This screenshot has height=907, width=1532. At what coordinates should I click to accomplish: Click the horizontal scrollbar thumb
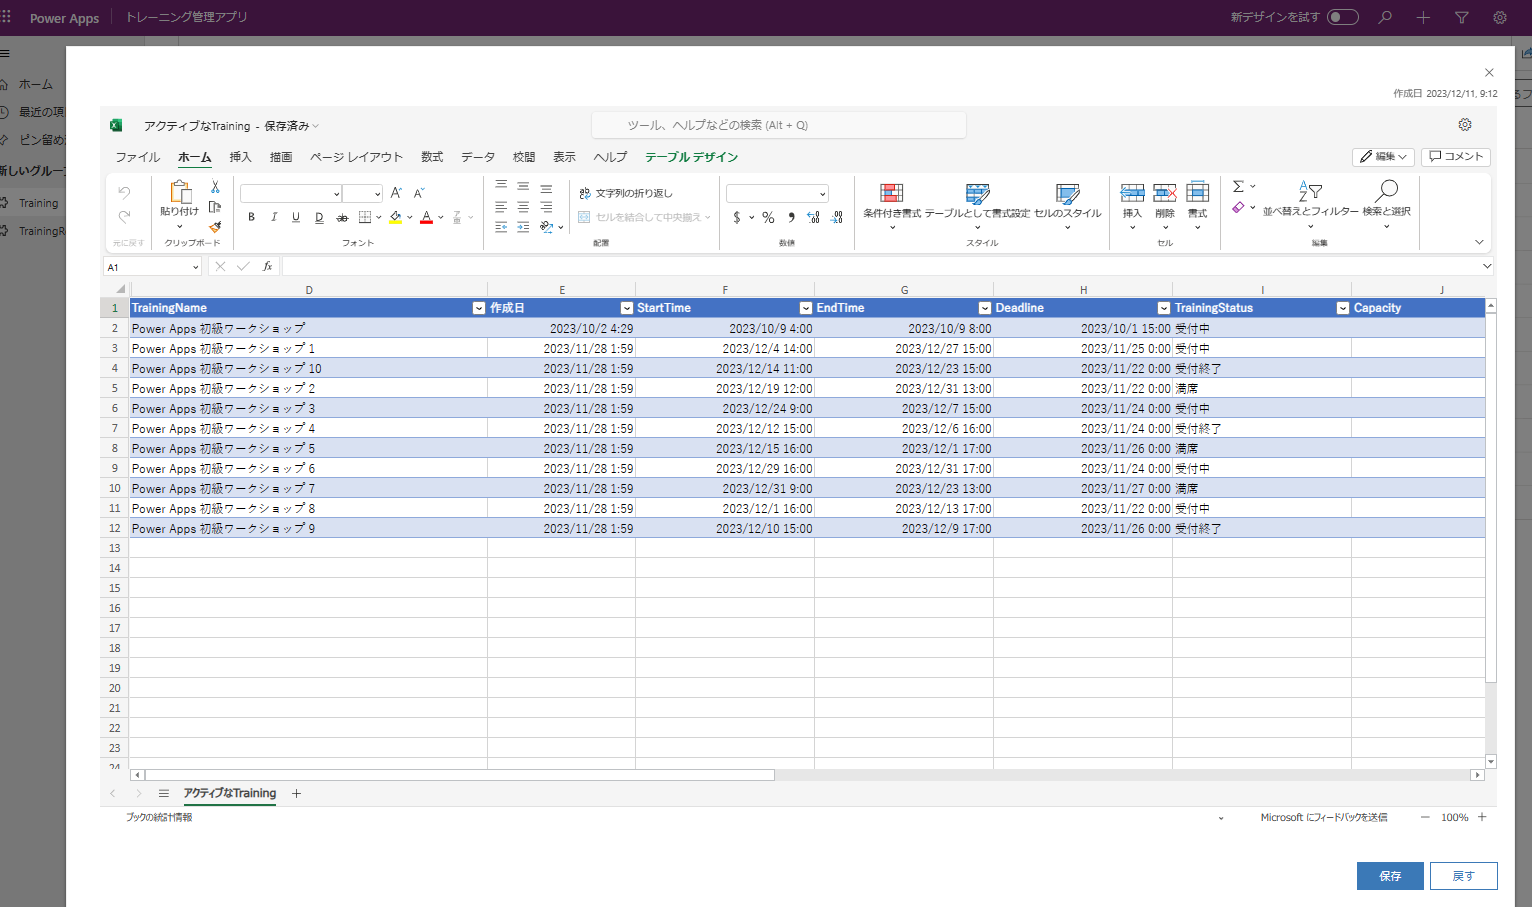click(460, 775)
